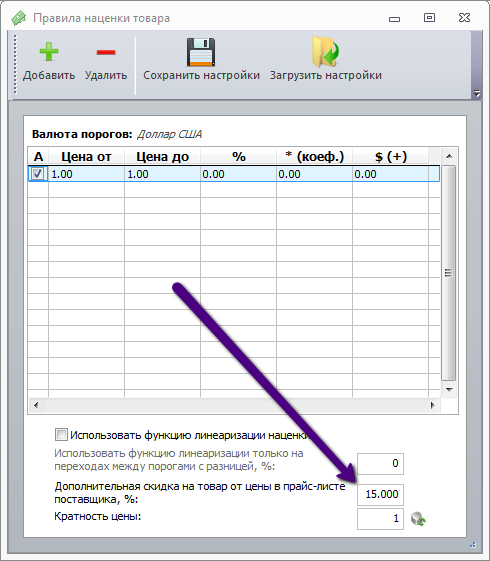The width and height of the screenshot is (490, 561).
Task: Expand the toolbar overflow arrow
Action: pyautogui.click(x=477, y=93)
